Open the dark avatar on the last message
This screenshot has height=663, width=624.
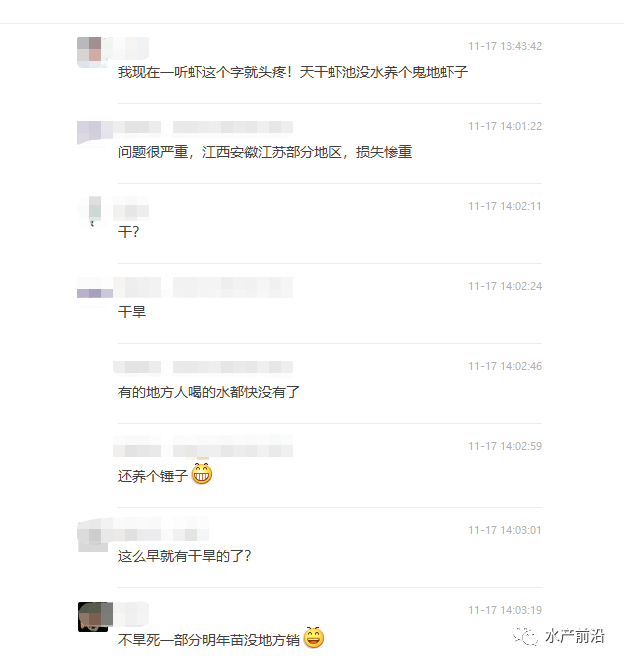pos(95,617)
